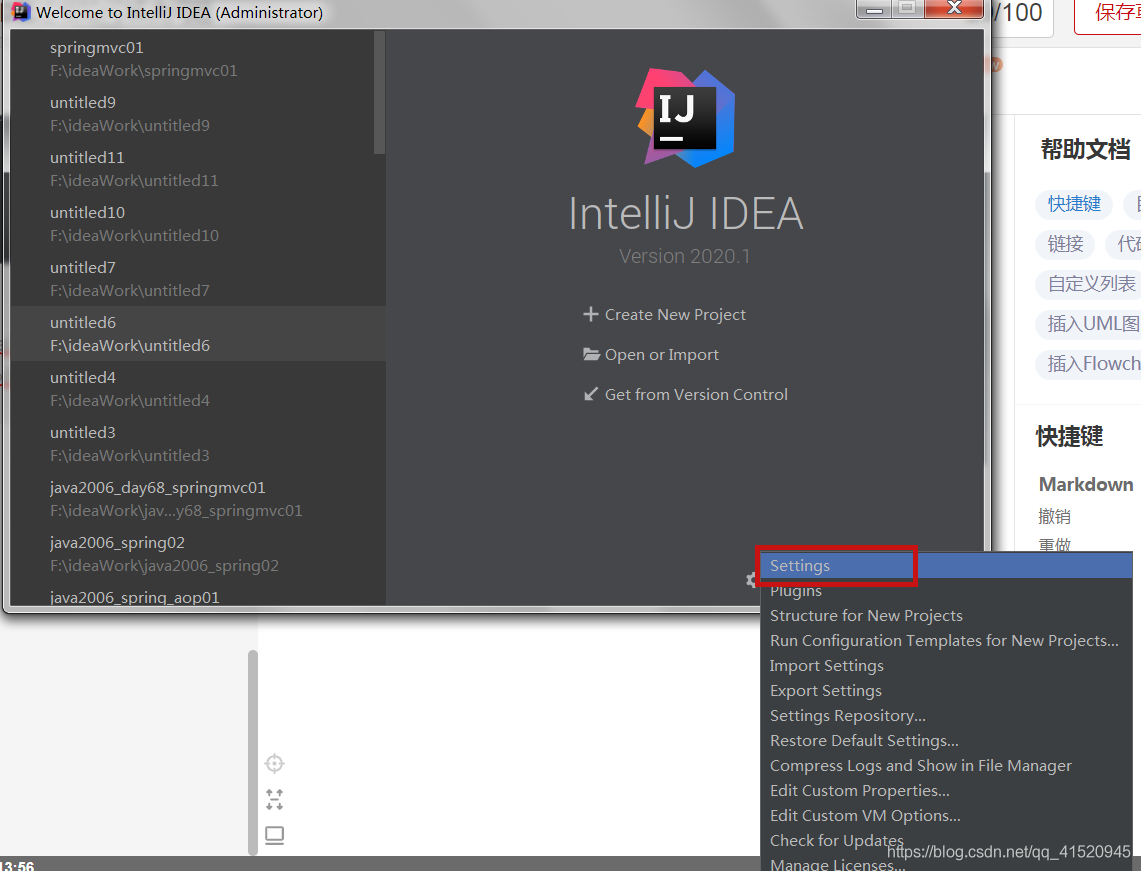Click the 自定义列表 help tag

click(x=1088, y=284)
